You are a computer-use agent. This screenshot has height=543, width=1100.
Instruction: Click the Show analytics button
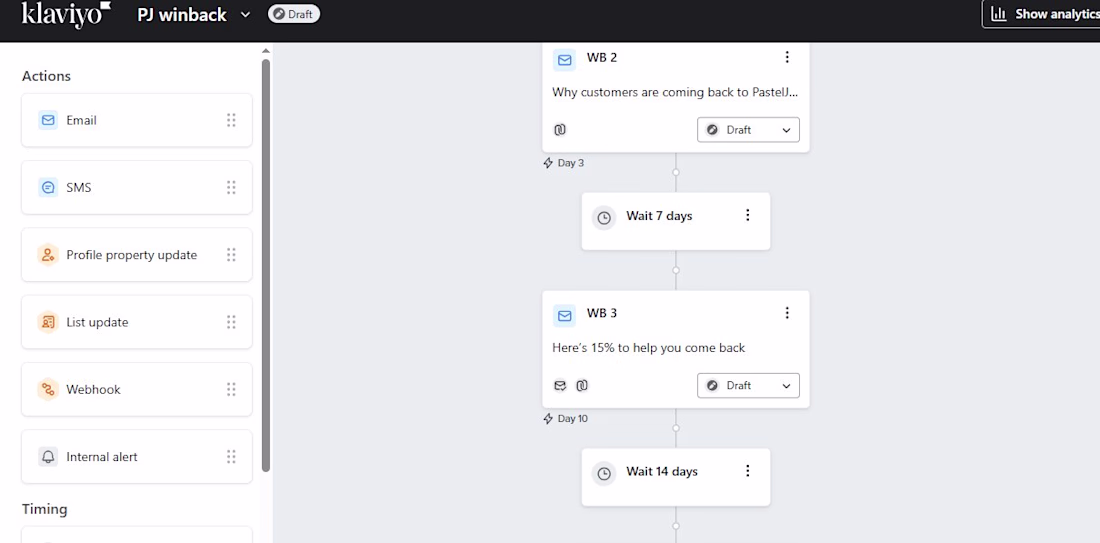(x=1044, y=14)
